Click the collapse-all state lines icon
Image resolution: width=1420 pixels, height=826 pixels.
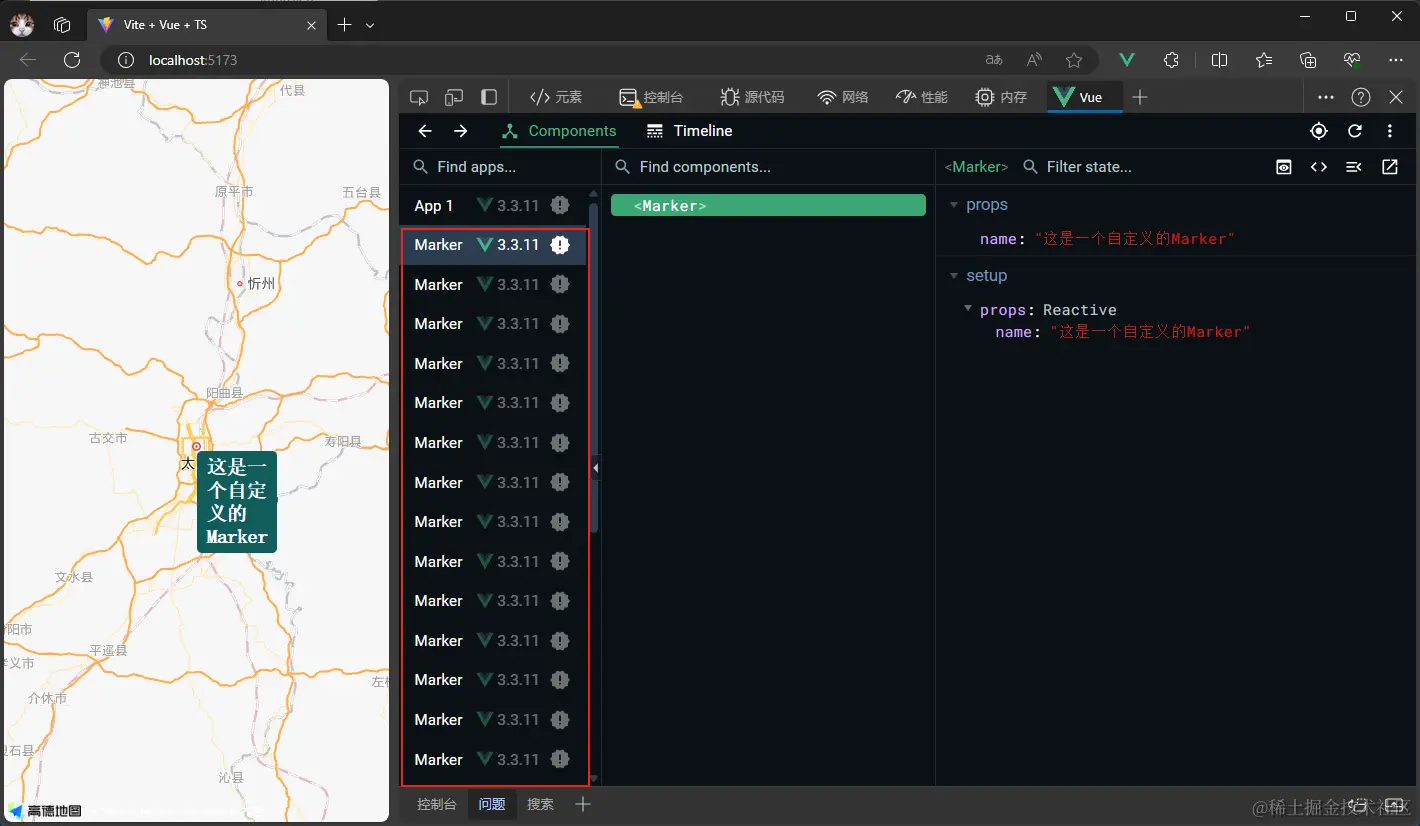tap(1354, 167)
